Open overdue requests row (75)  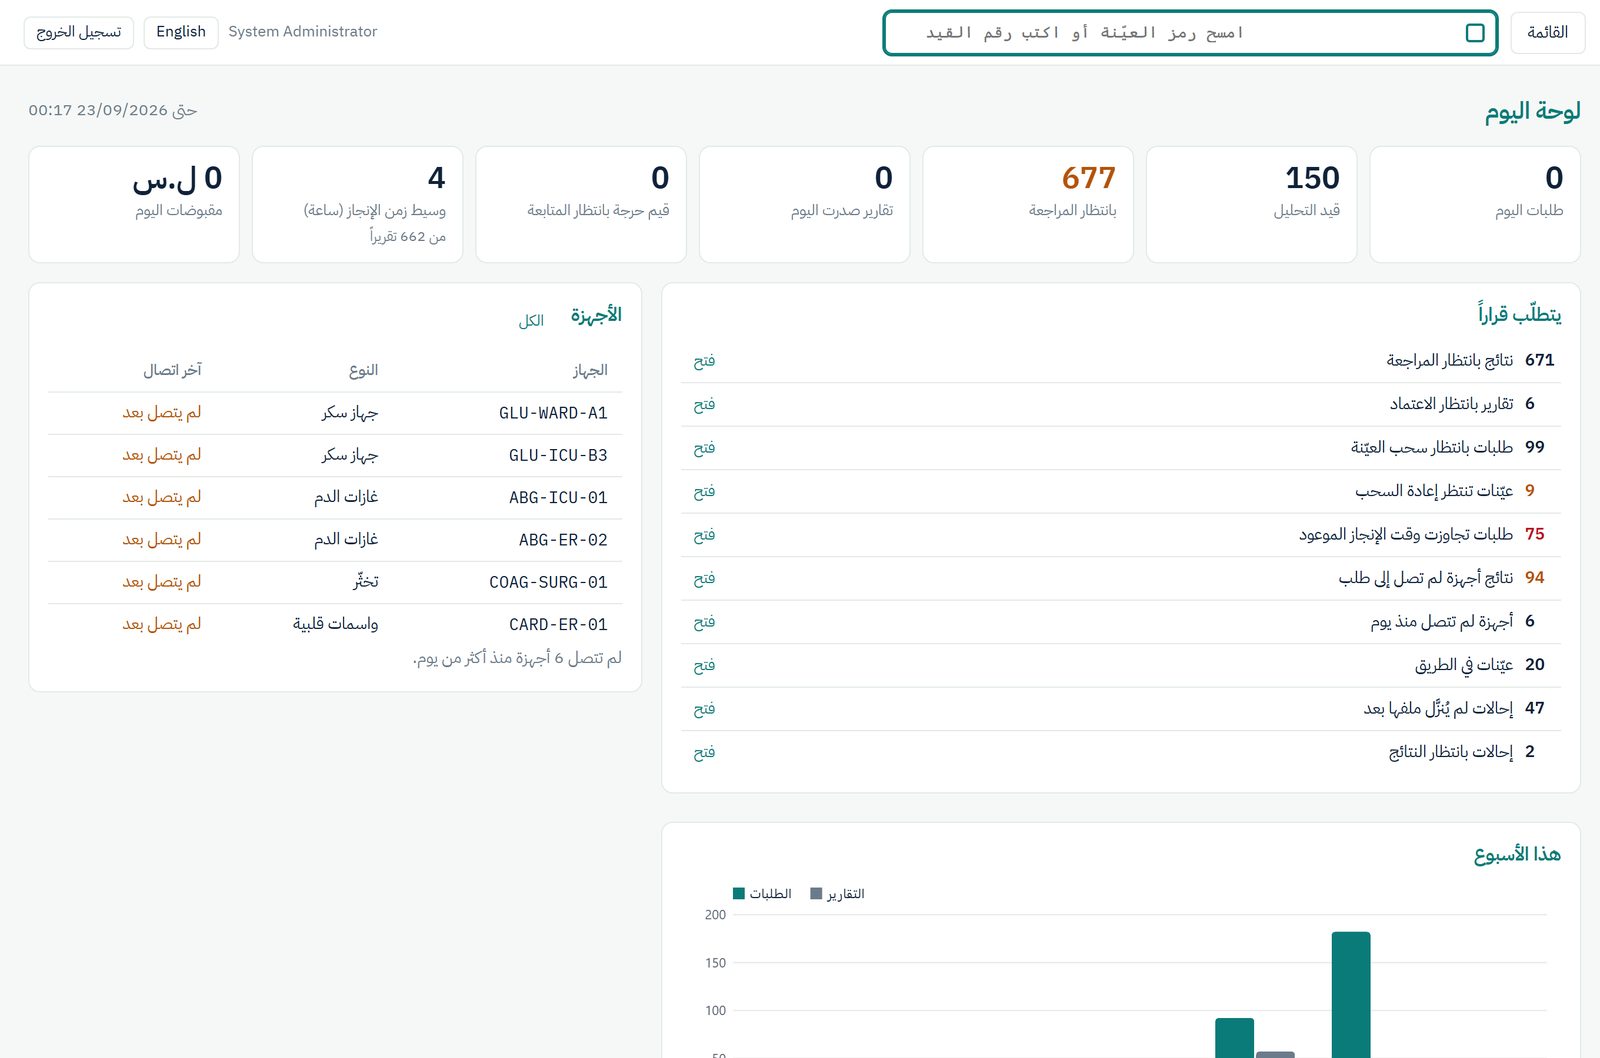click(1120, 535)
